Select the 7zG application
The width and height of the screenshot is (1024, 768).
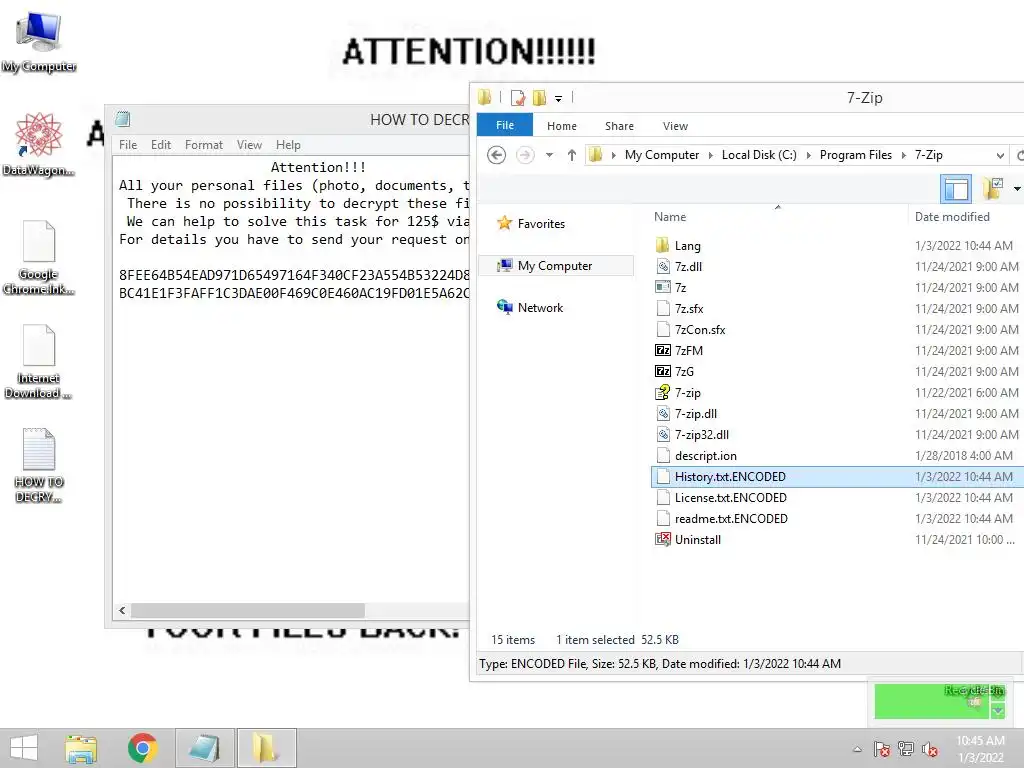point(837,372)
